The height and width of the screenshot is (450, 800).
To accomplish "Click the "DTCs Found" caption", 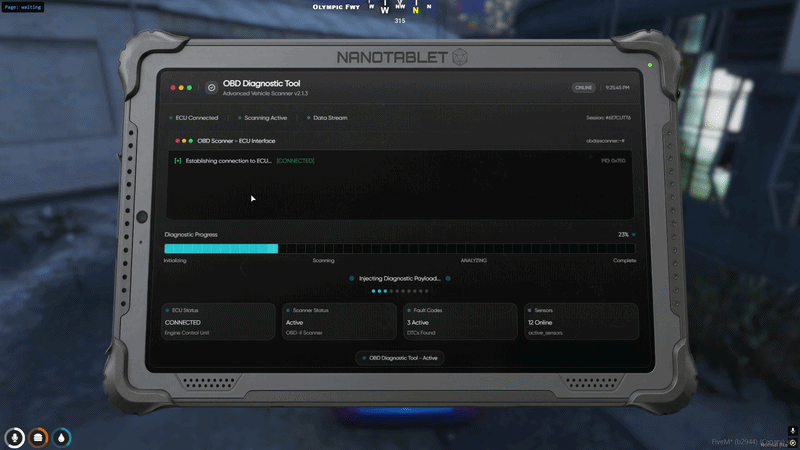I will 421,333.
